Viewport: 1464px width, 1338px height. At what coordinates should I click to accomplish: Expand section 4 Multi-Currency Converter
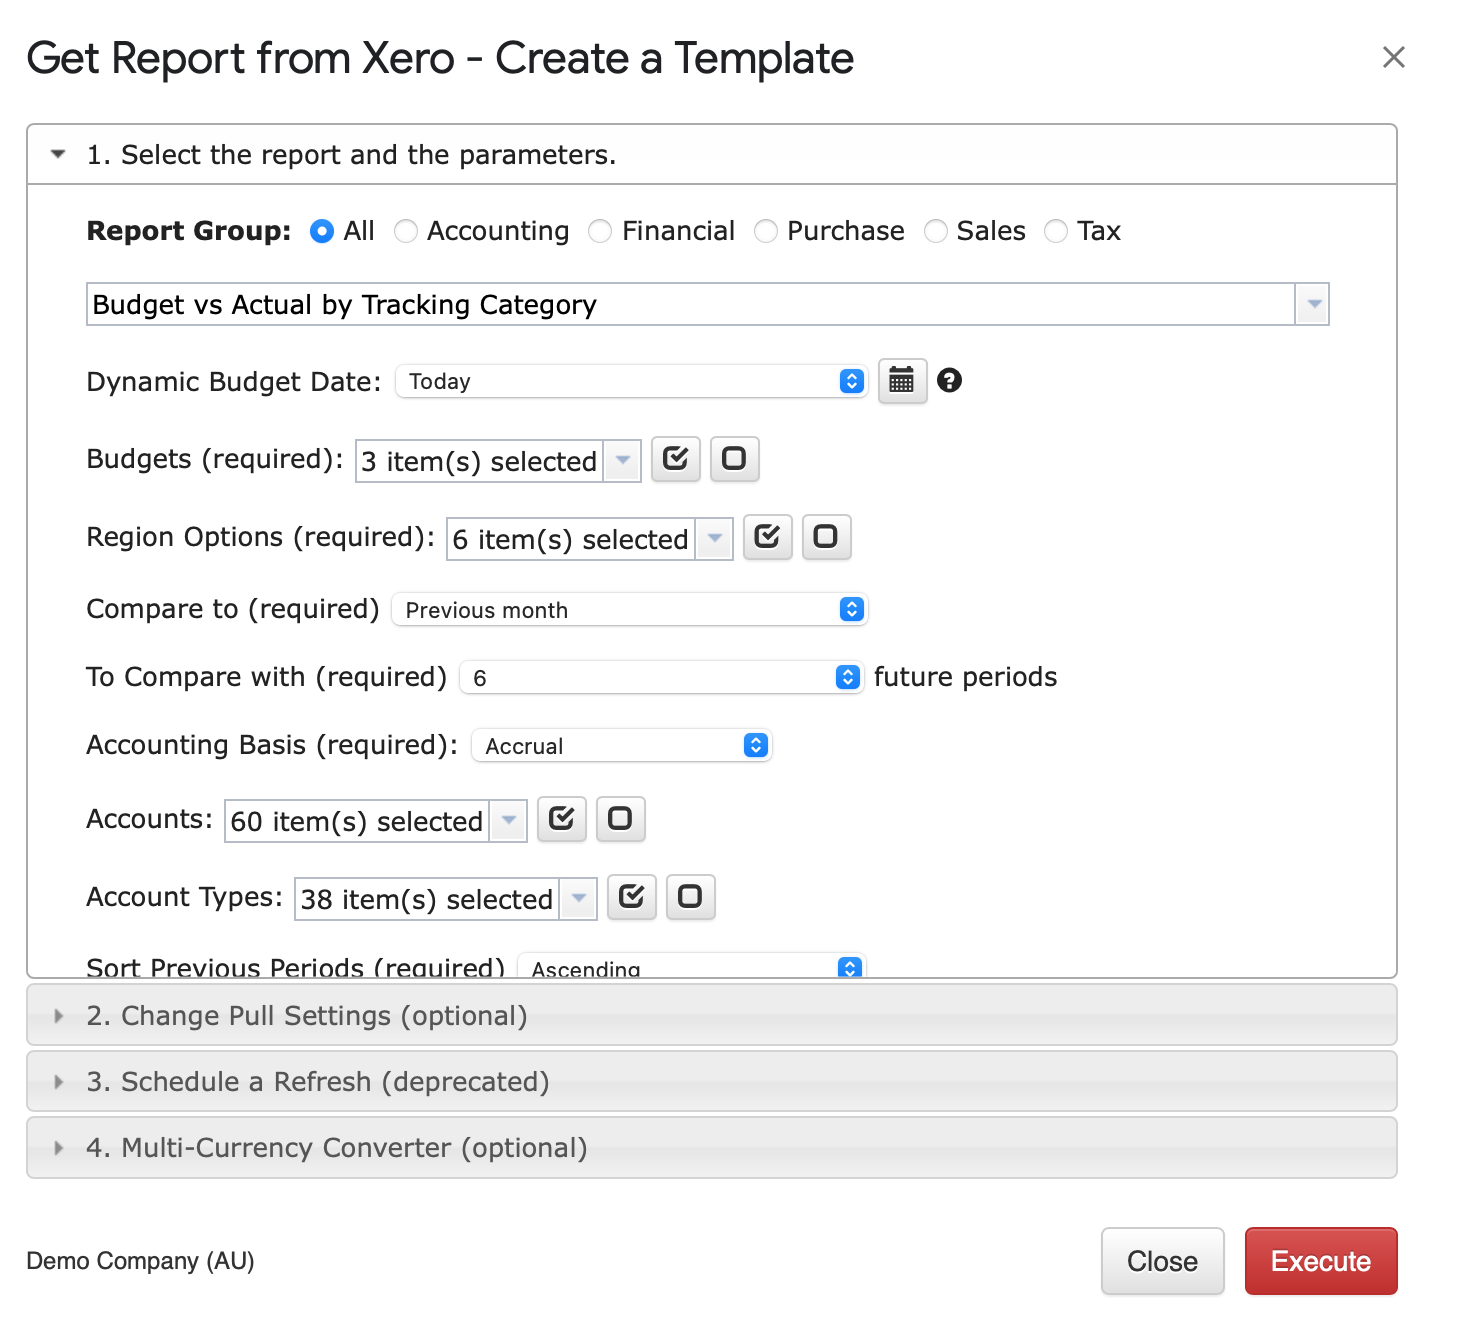[x=712, y=1147]
